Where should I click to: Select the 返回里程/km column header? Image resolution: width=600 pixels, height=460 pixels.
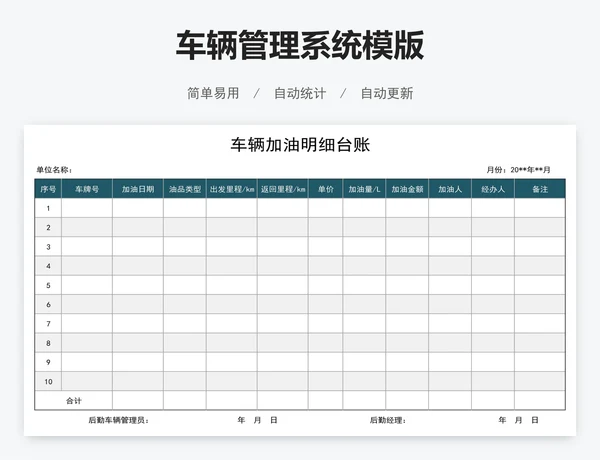click(x=283, y=189)
